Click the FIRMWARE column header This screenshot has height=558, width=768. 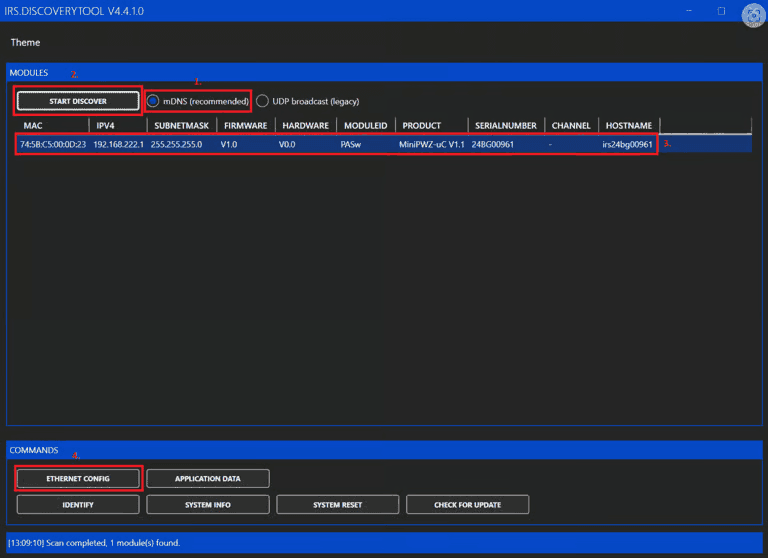[245, 125]
